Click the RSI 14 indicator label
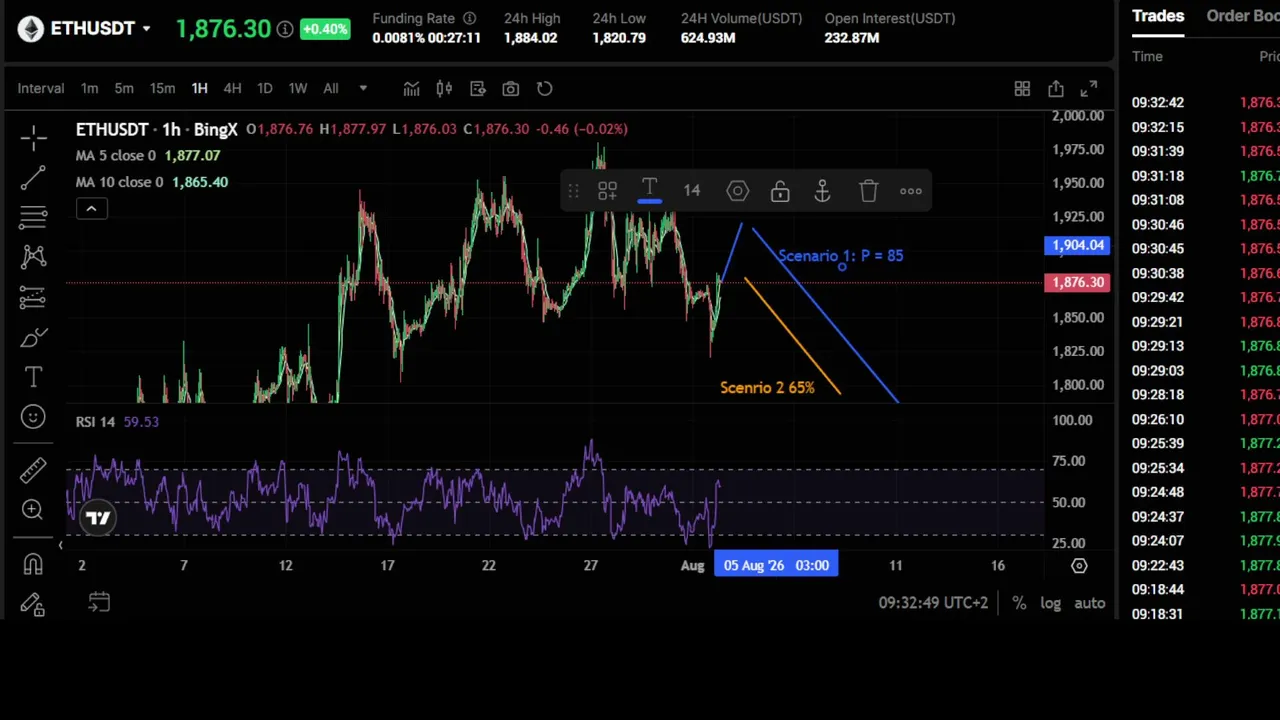Viewport: 1280px width, 720px height. 95,422
